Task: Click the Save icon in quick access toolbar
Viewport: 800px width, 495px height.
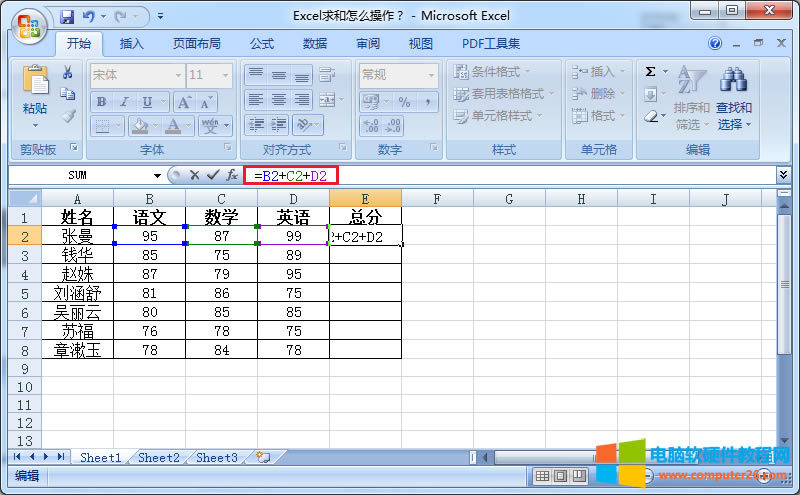Action: [x=67, y=16]
